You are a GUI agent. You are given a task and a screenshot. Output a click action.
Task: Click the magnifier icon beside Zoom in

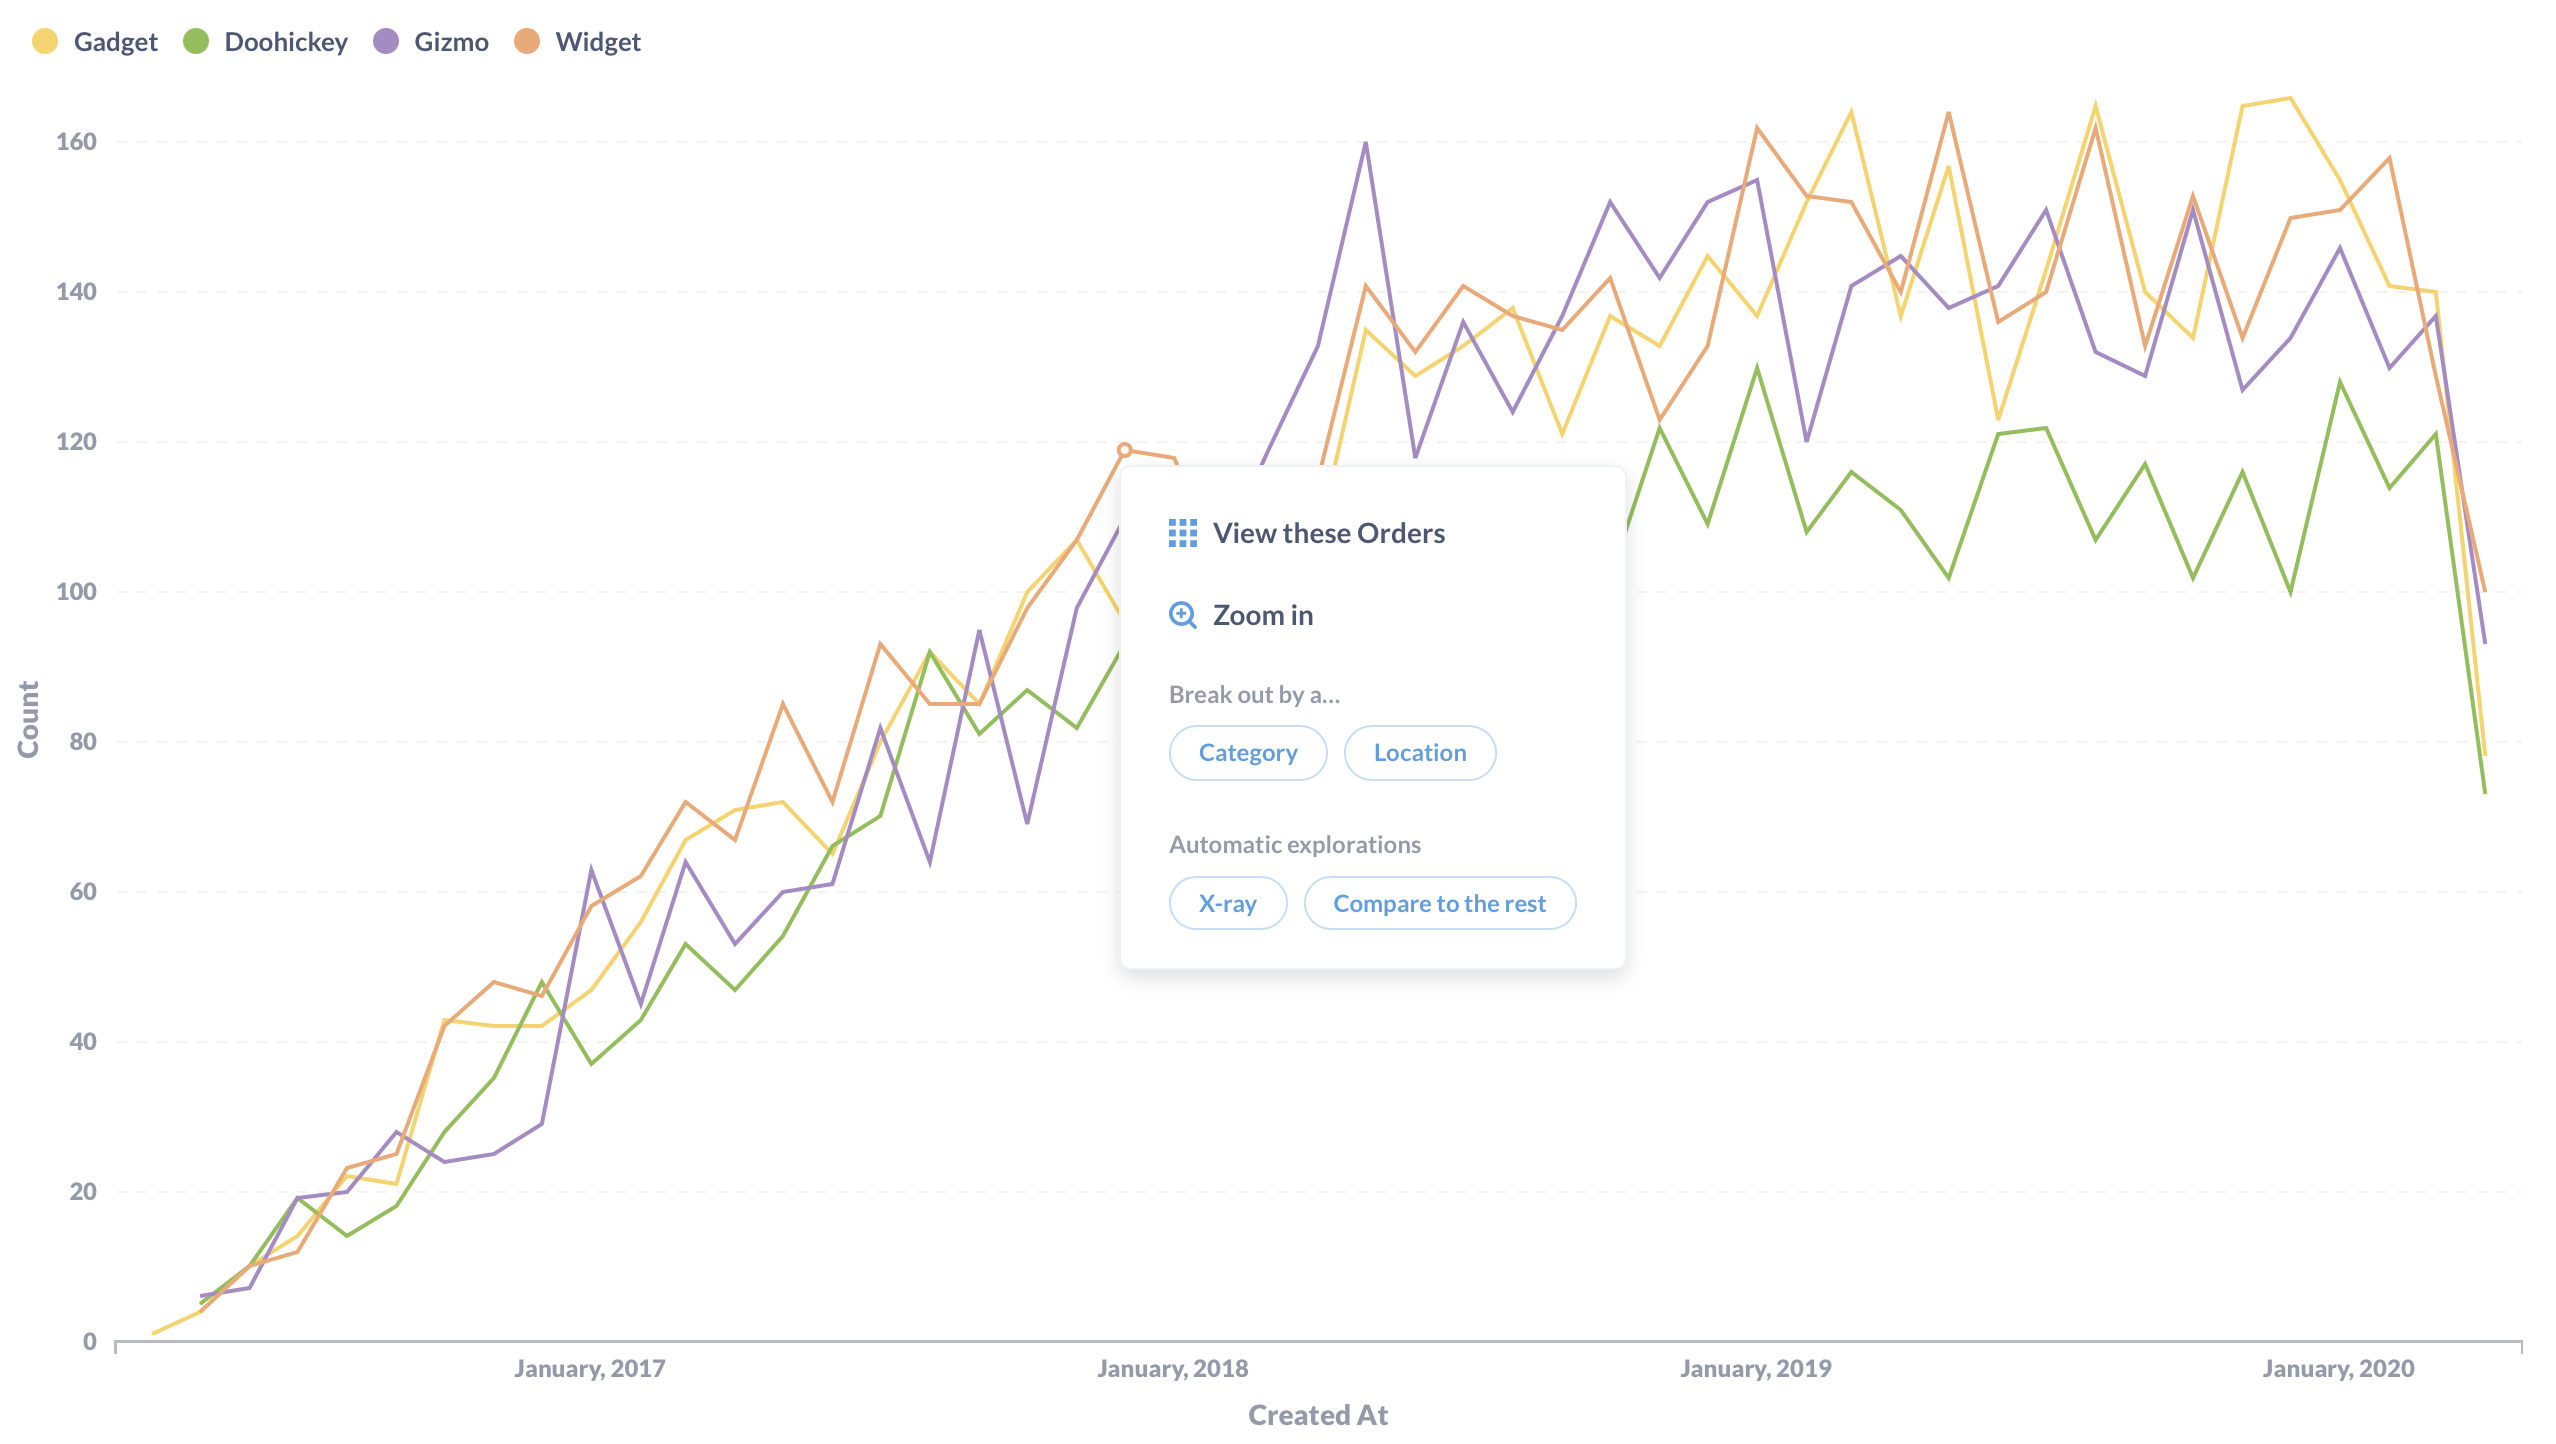click(x=1182, y=615)
